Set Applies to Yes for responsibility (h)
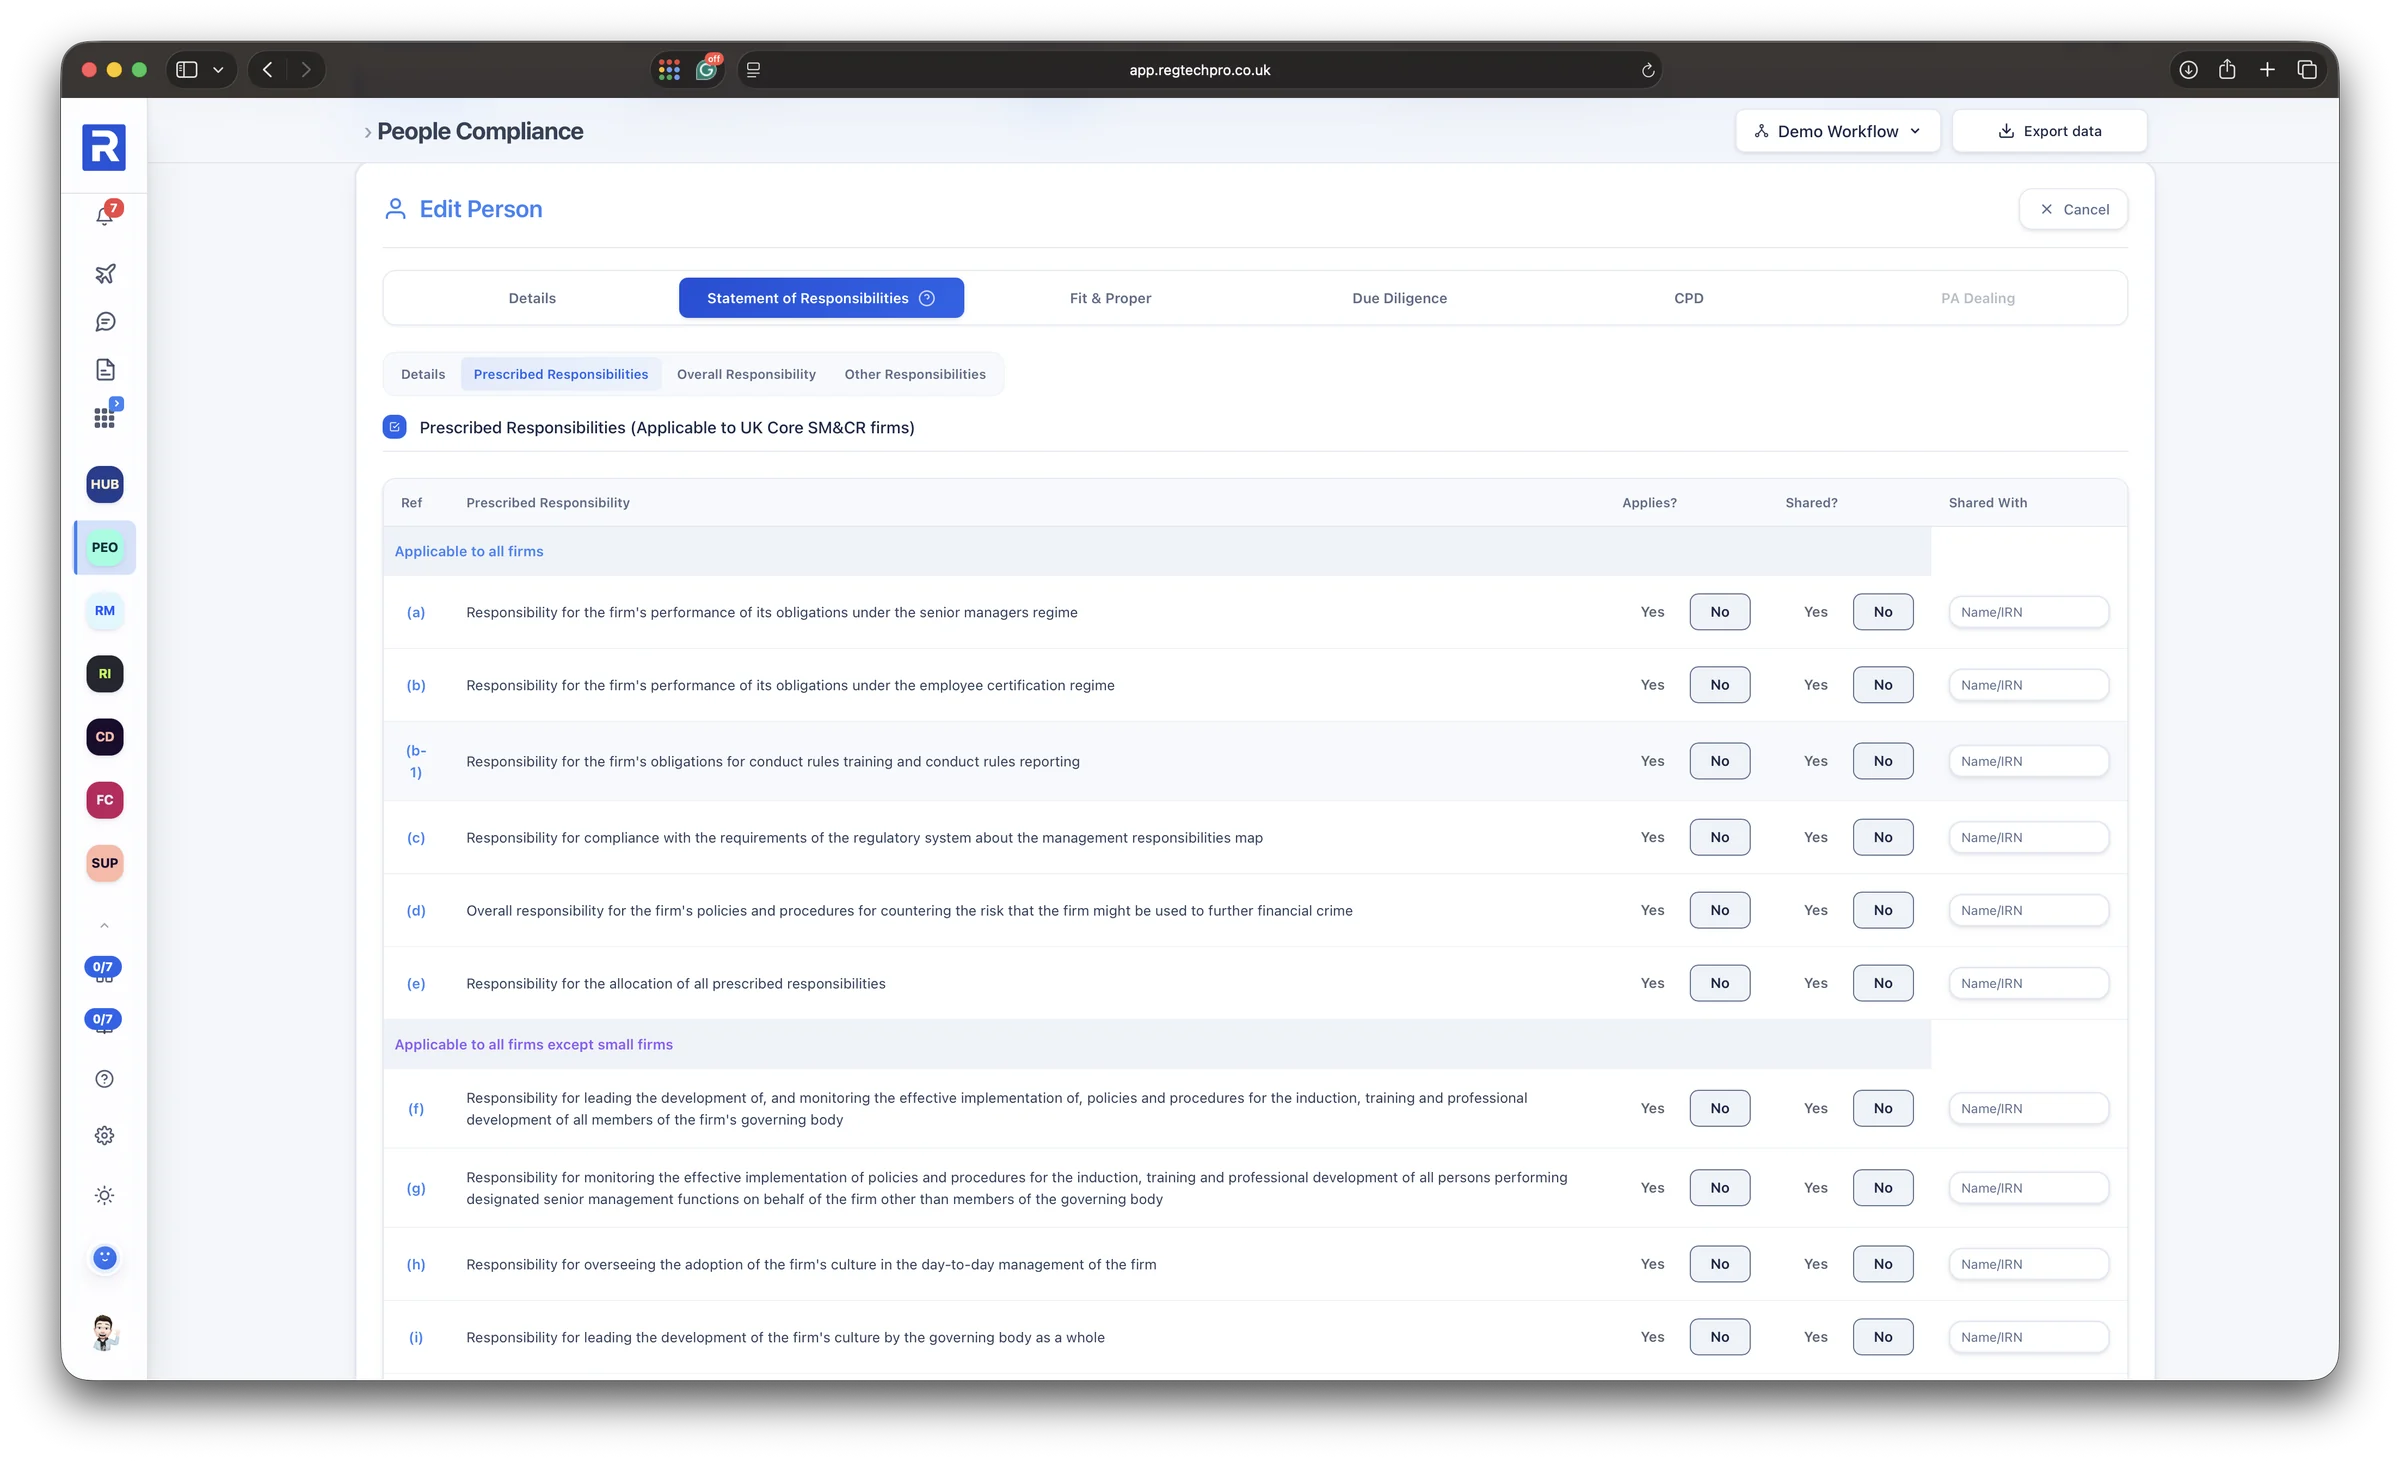 (1652, 1265)
